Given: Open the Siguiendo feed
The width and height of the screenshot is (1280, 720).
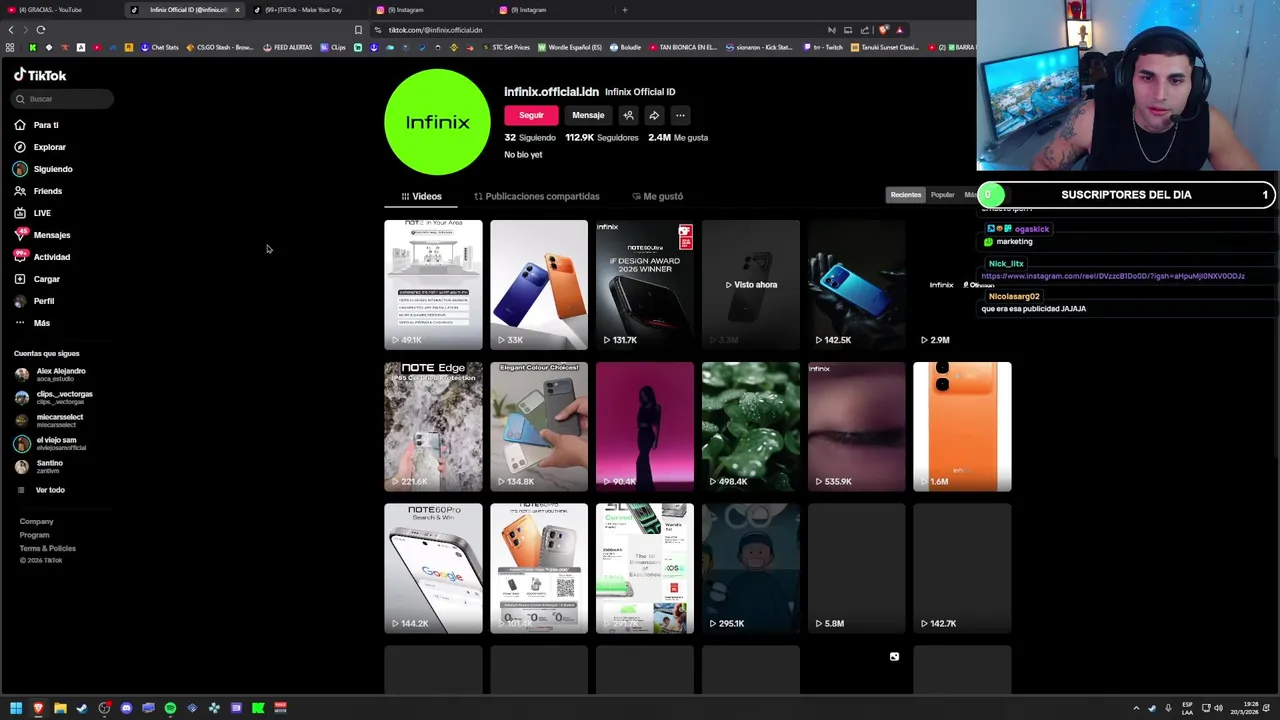Looking at the screenshot, I should [x=43, y=169].
